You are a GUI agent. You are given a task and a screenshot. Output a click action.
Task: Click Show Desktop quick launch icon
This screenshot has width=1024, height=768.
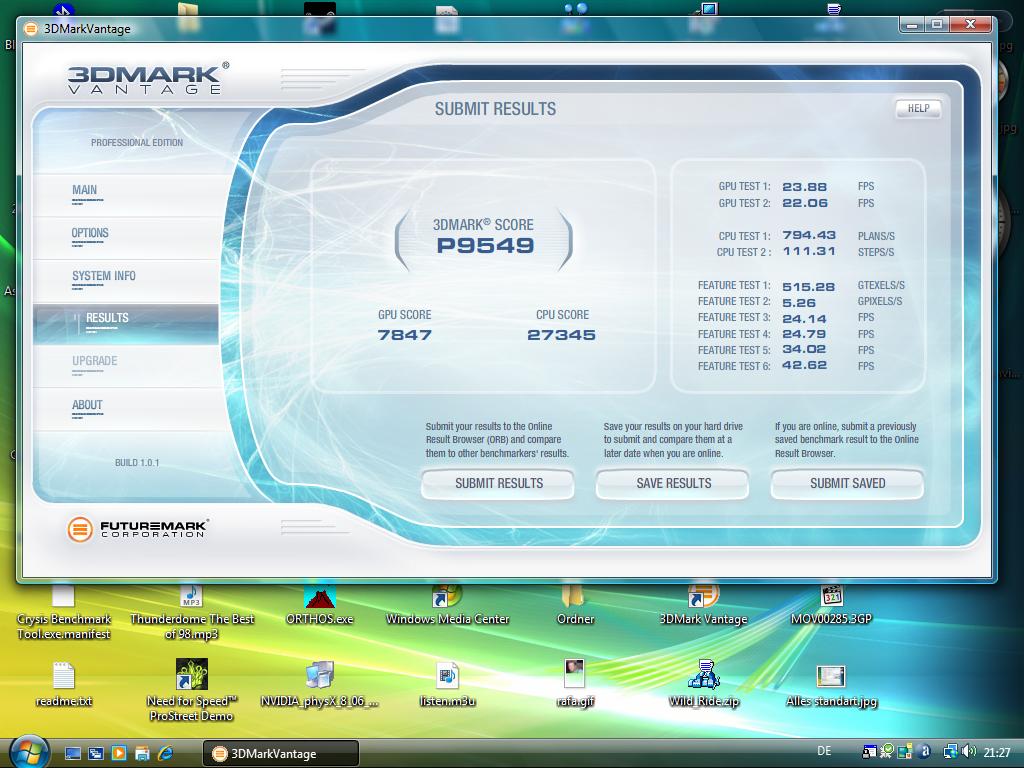(72, 754)
